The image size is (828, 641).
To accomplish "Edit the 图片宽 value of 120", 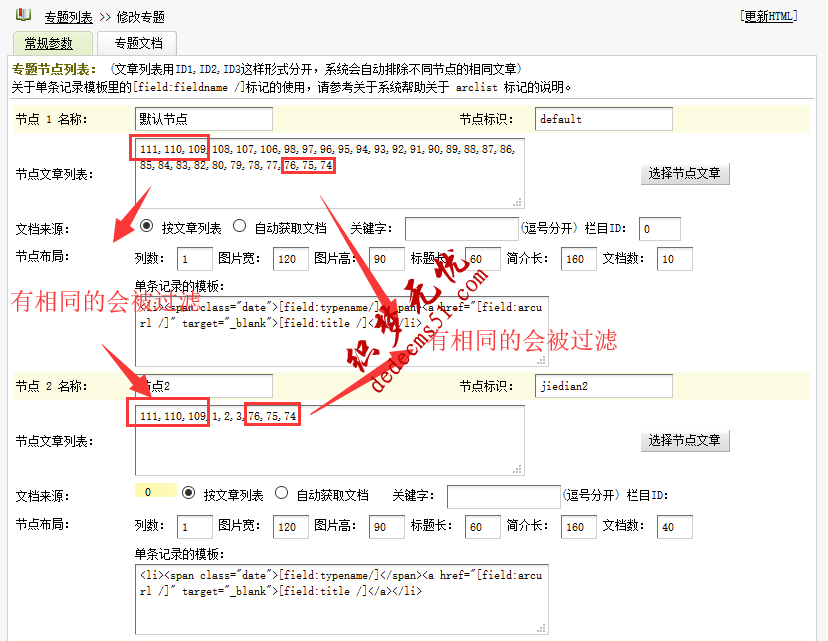I will [290, 258].
